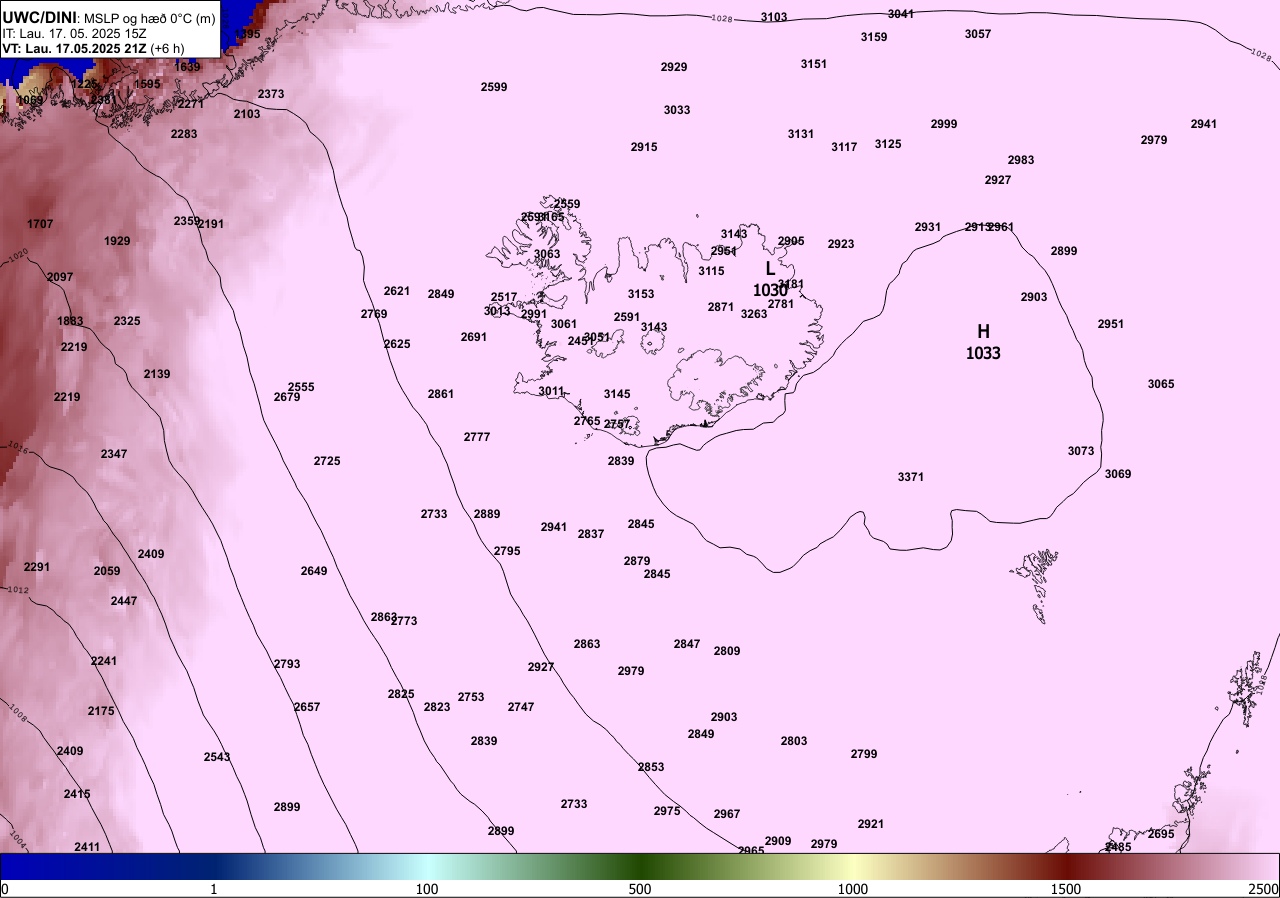Click the 2691 height value
This screenshot has height=898, width=1280.
pyautogui.click(x=474, y=337)
